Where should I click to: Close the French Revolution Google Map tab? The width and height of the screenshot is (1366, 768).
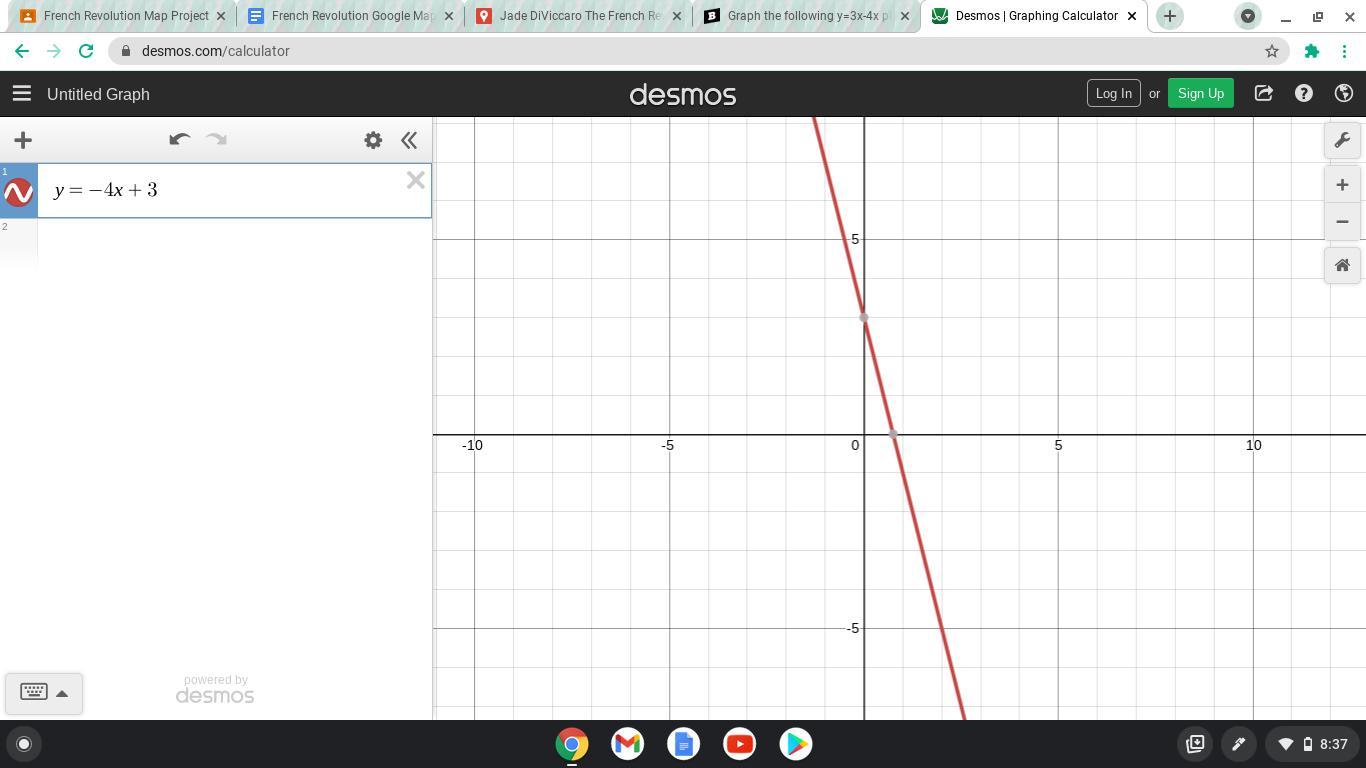pyautogui.click(x=448, y=16)
